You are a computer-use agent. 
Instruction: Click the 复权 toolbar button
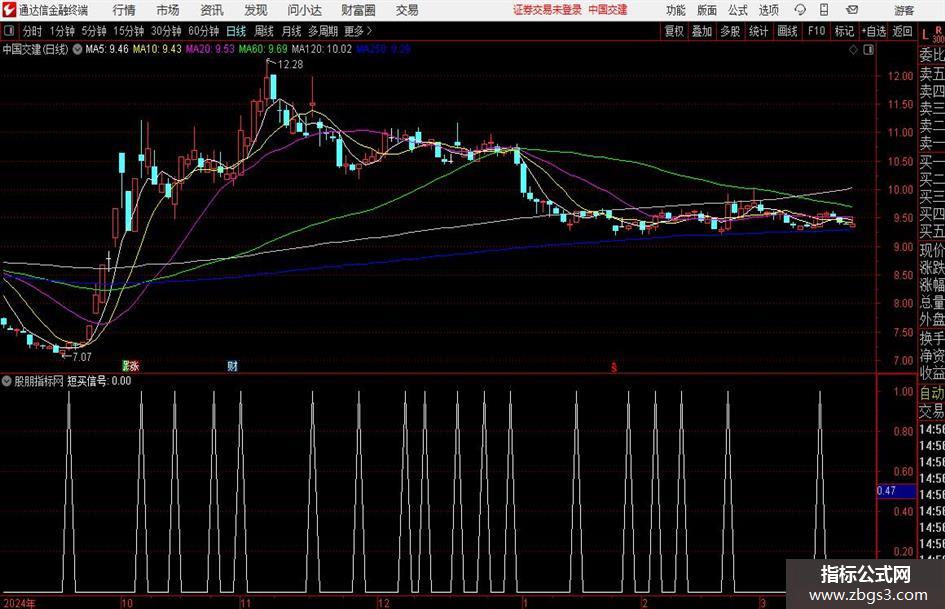tap(674, 31)
